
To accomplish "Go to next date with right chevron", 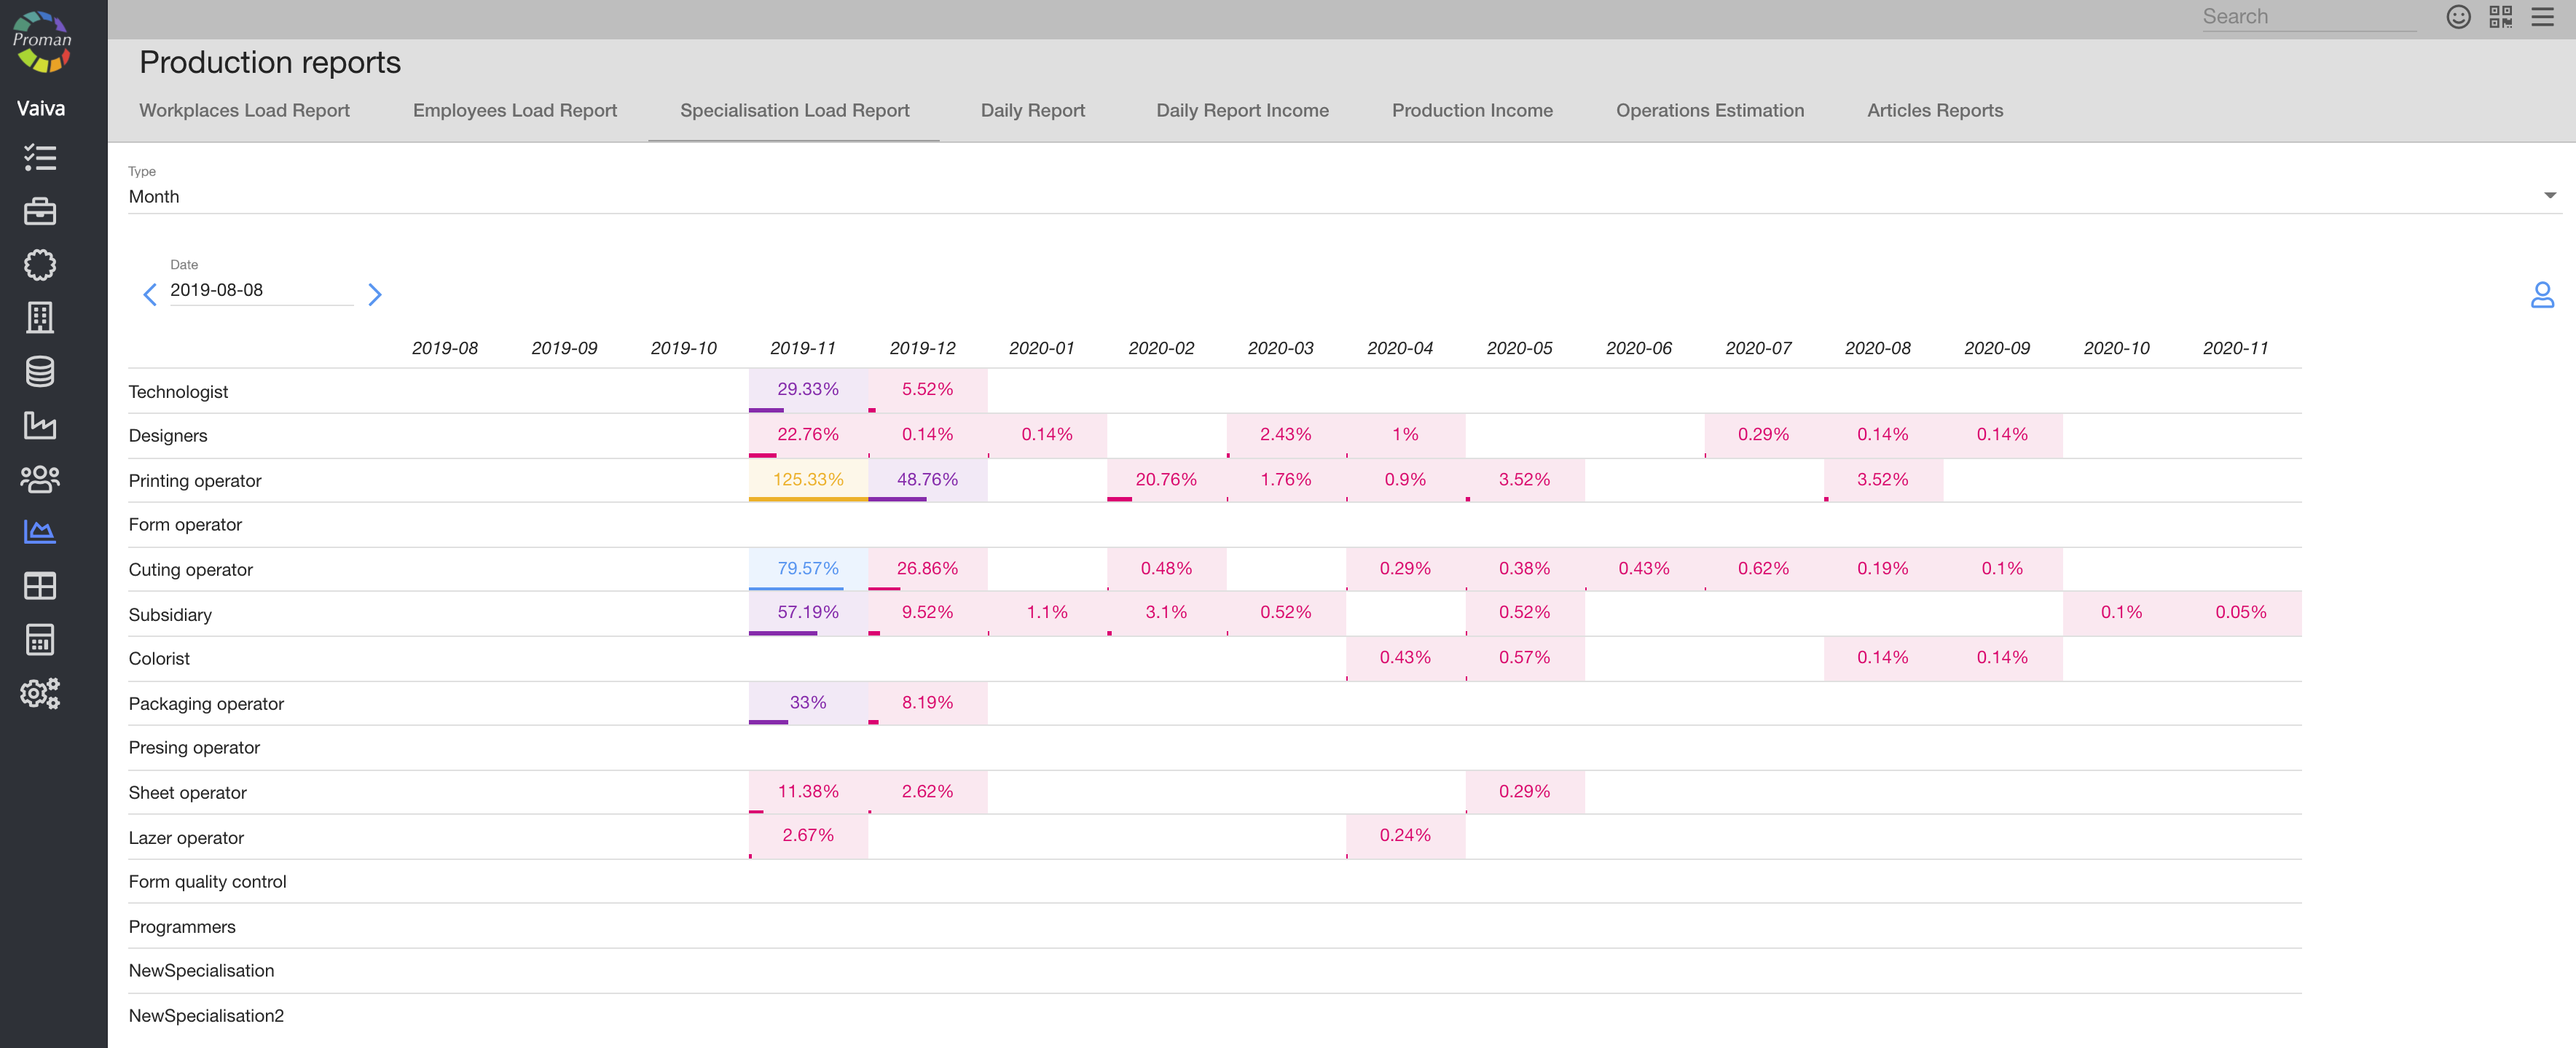I will (x=375, y=294).
